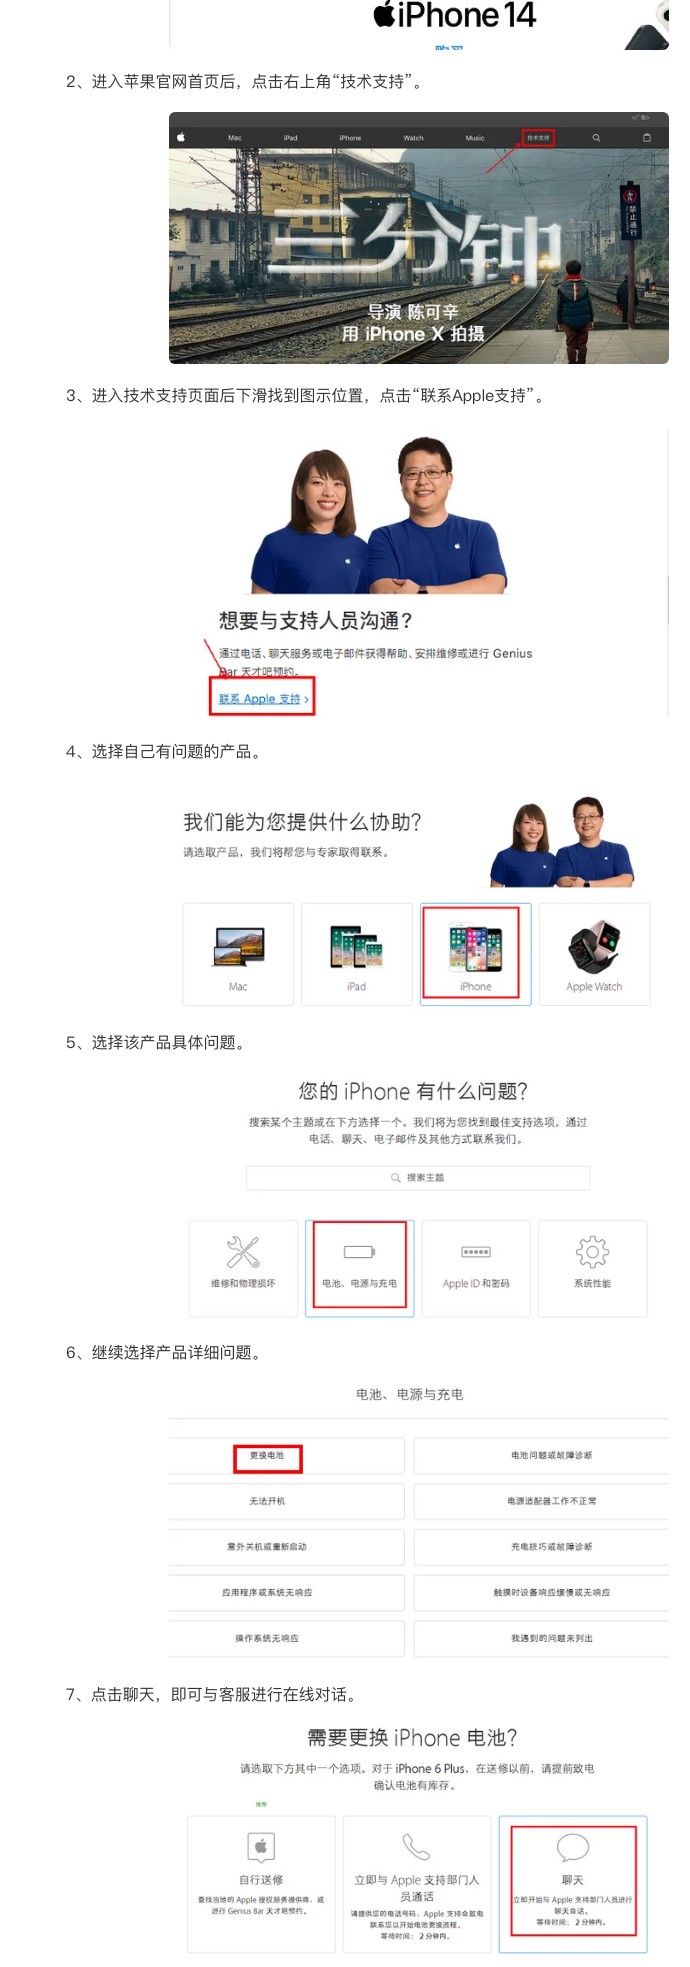Screen dimensions: 690x1967
Task: Pick the 维修和物理损坏 wrench tile
Action: click(x=243, y=1268)
